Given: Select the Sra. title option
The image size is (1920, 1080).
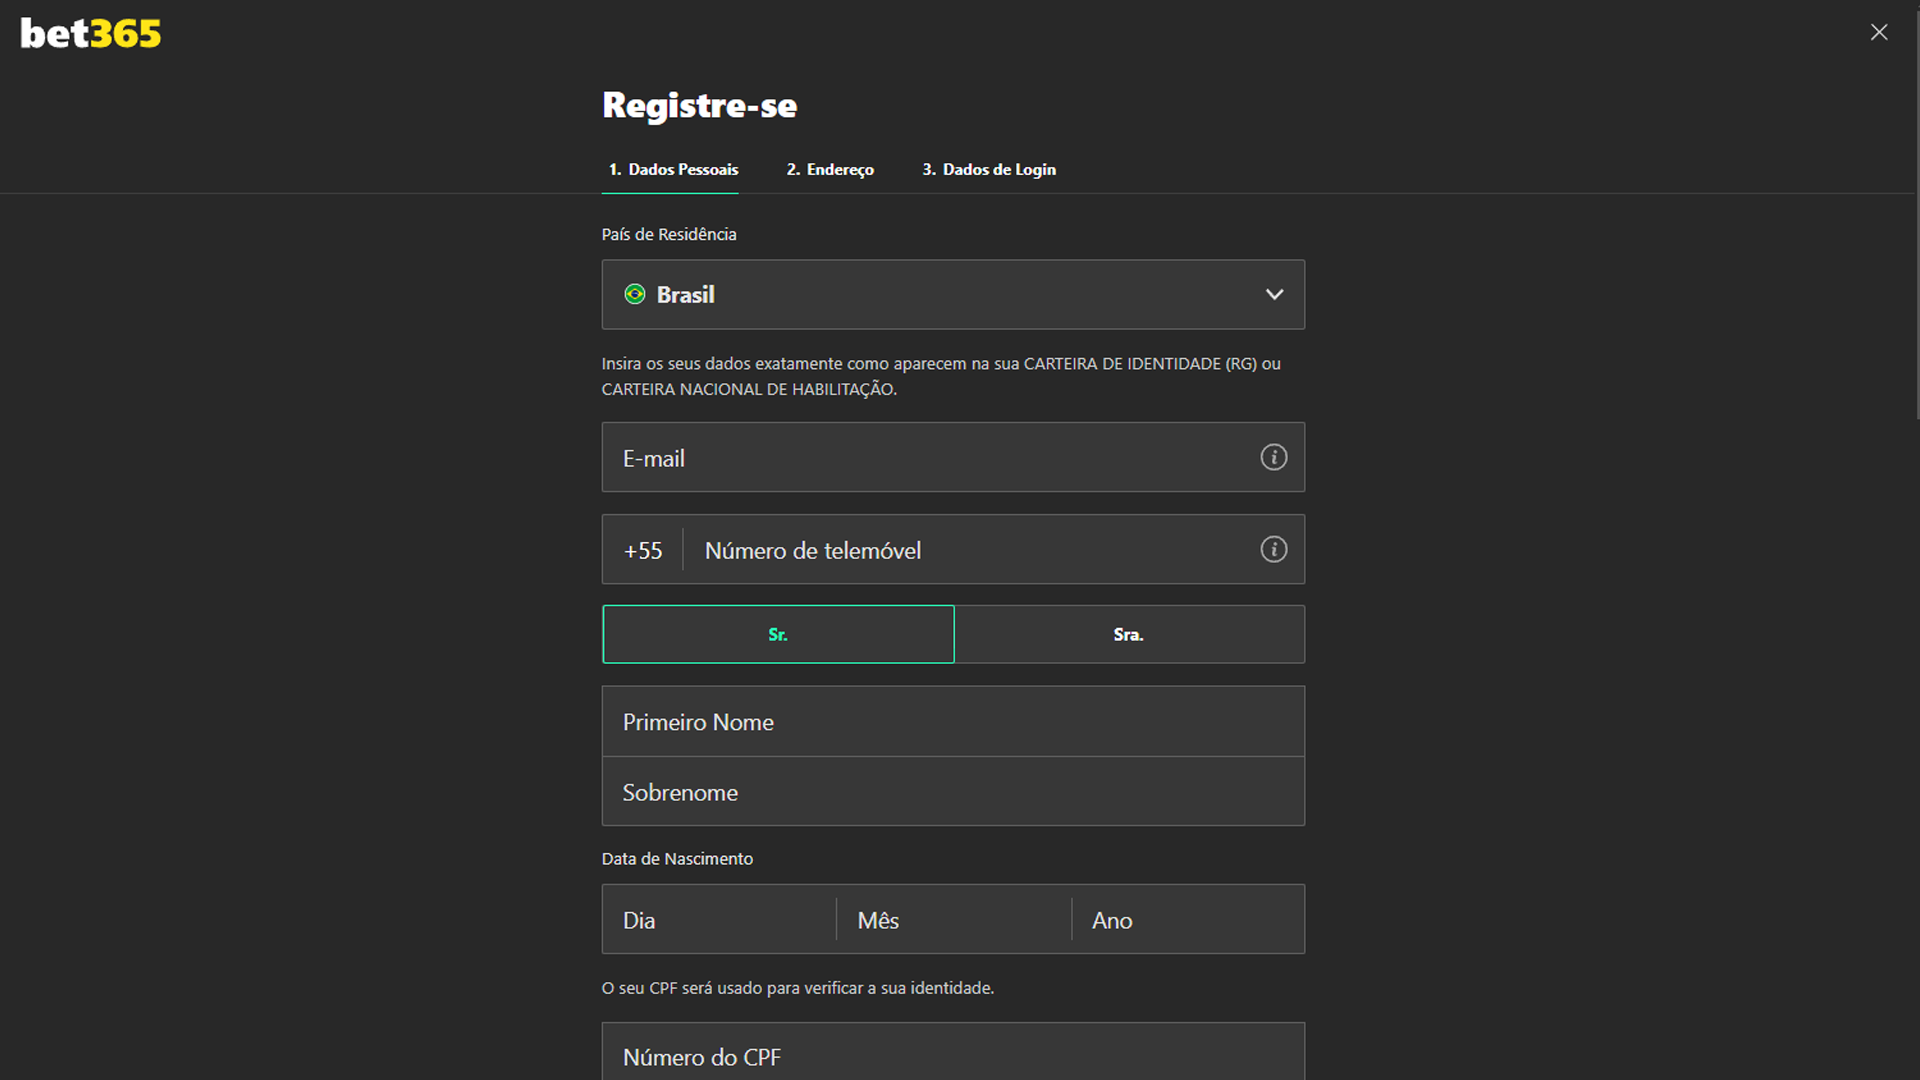Looking at the screenshot, I should point(1129,634).
